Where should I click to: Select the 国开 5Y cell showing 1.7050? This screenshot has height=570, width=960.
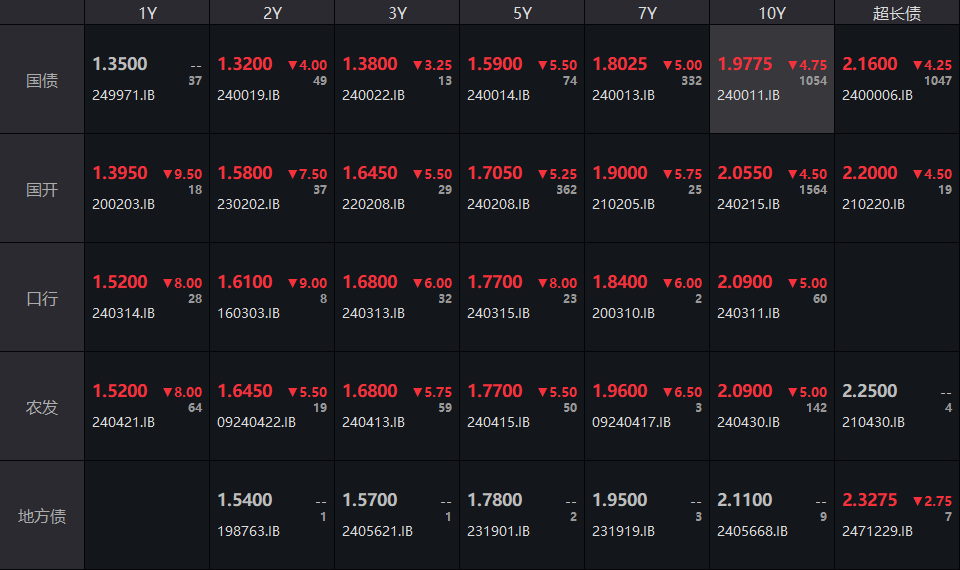(521, 189)
